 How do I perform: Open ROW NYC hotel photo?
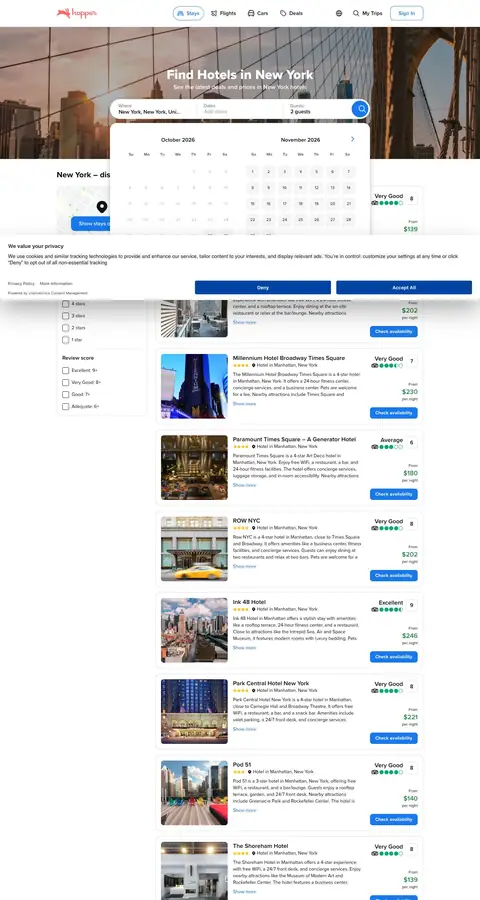[194, 549]
